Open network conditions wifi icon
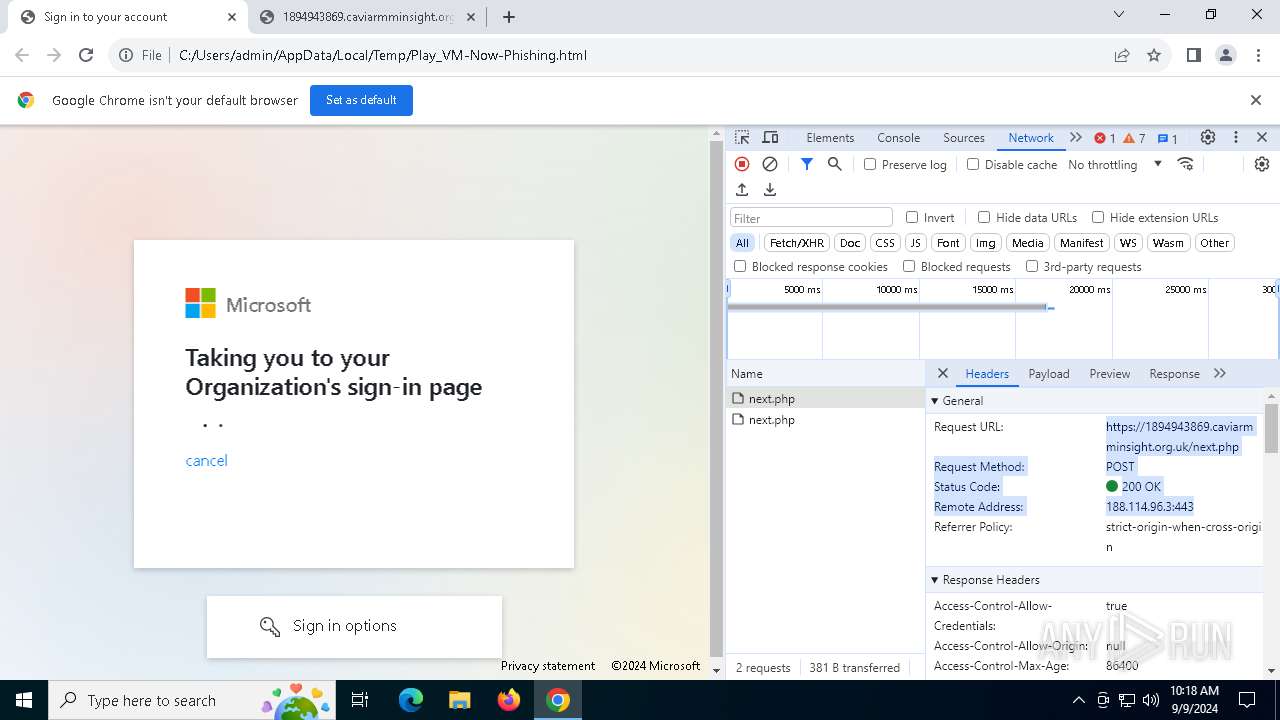The image size is (1280, 720). 1186,164
